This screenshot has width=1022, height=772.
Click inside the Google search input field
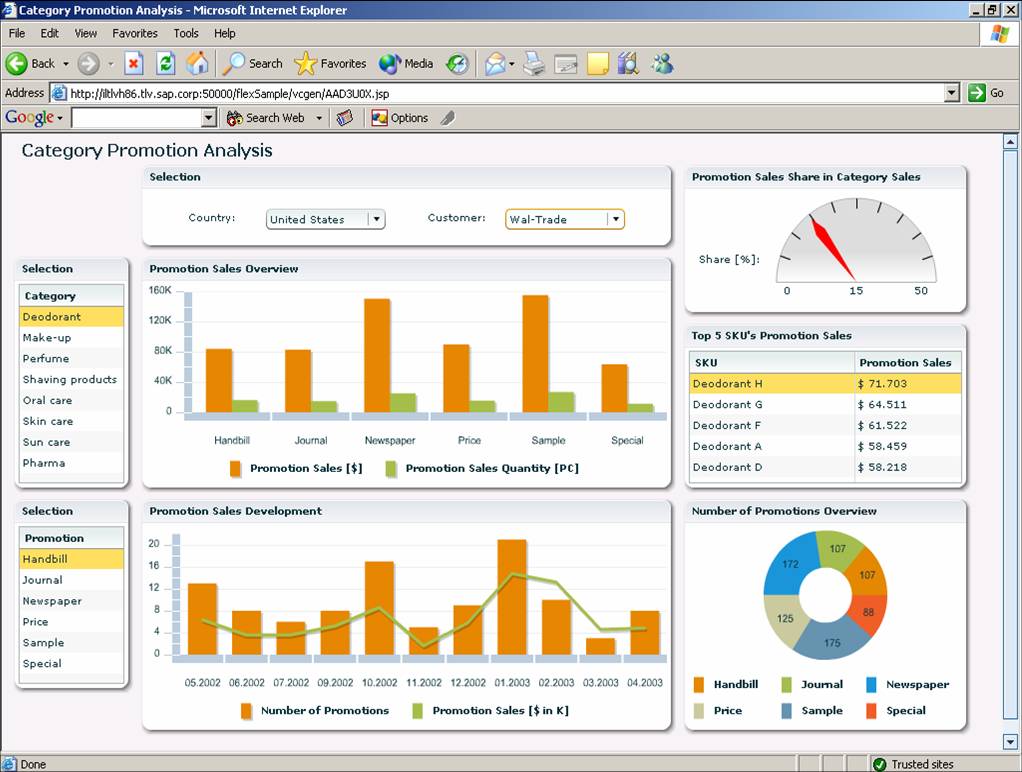(136, 118)
